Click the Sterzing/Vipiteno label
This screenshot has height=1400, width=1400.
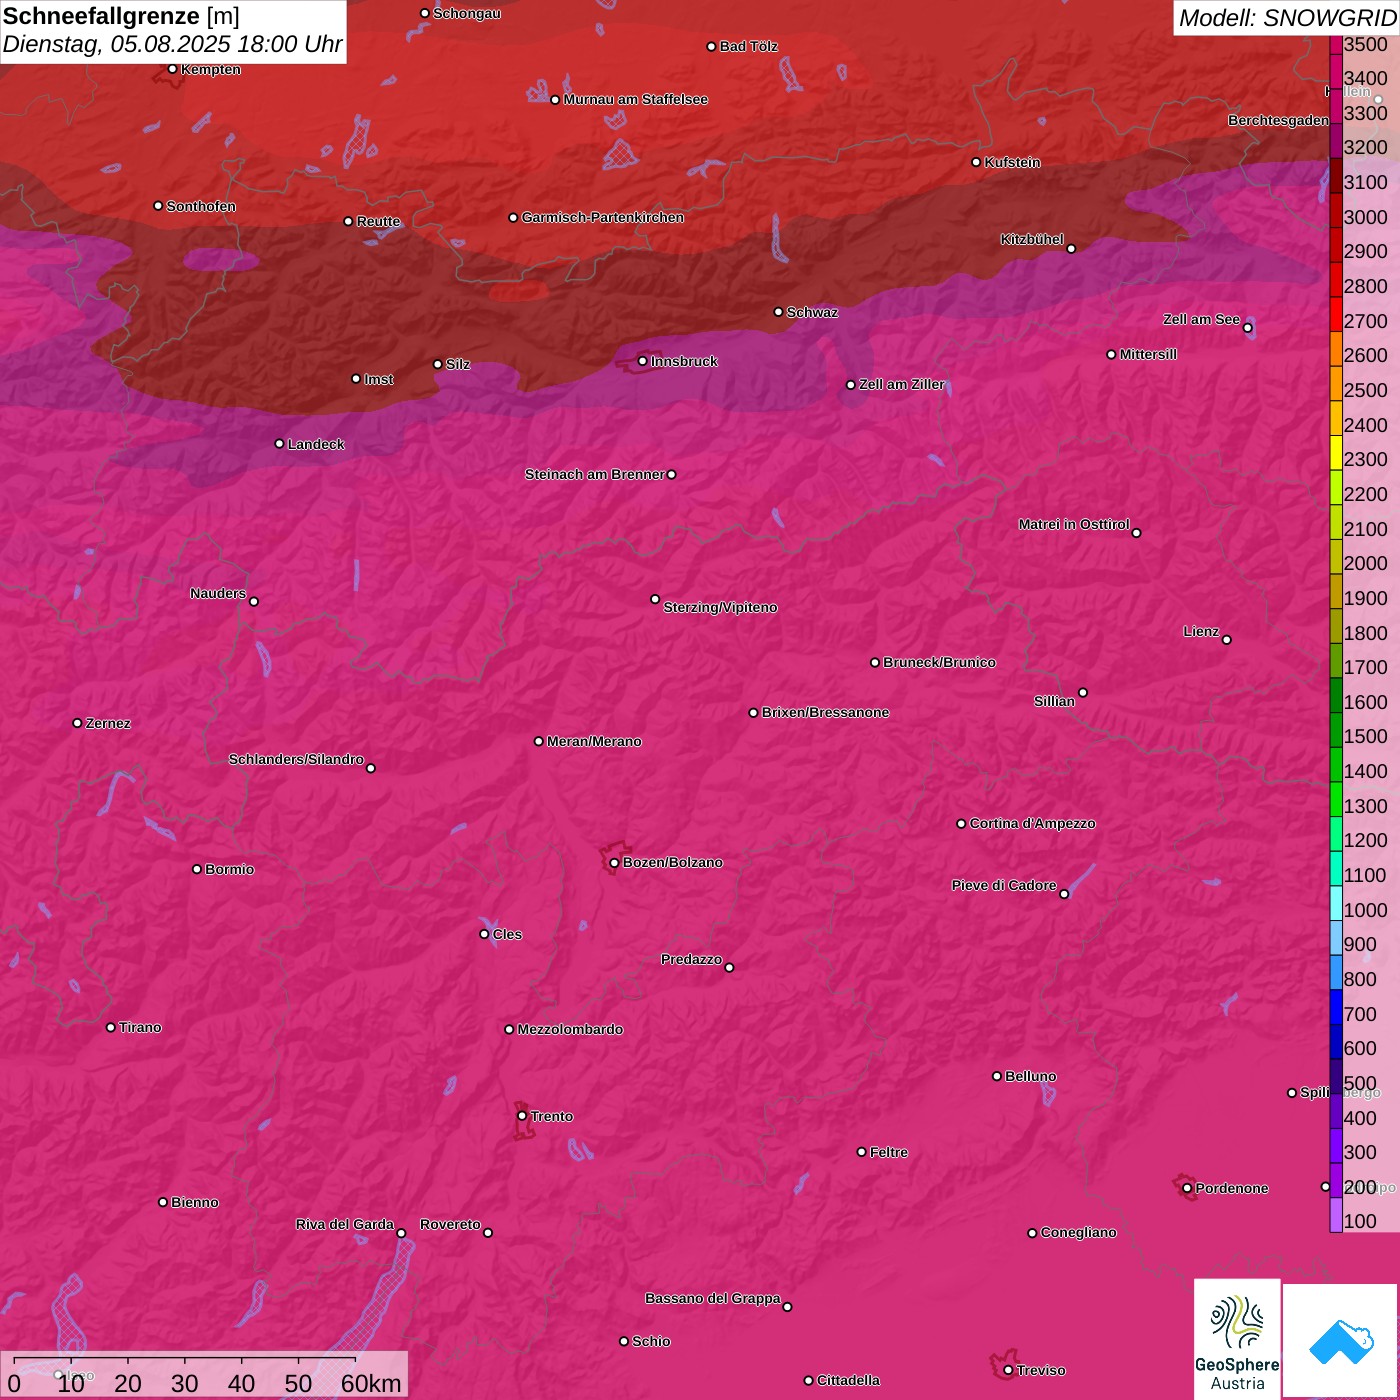[x=720, y=607]
